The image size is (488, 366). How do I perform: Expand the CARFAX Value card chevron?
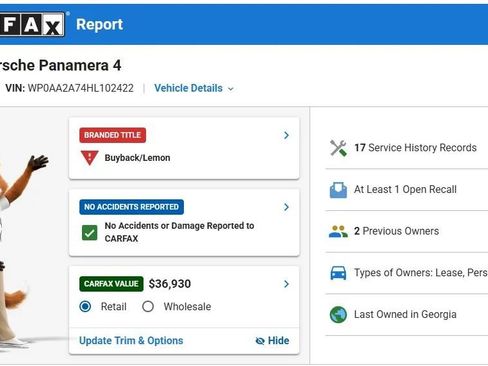[x=286, y=284]
